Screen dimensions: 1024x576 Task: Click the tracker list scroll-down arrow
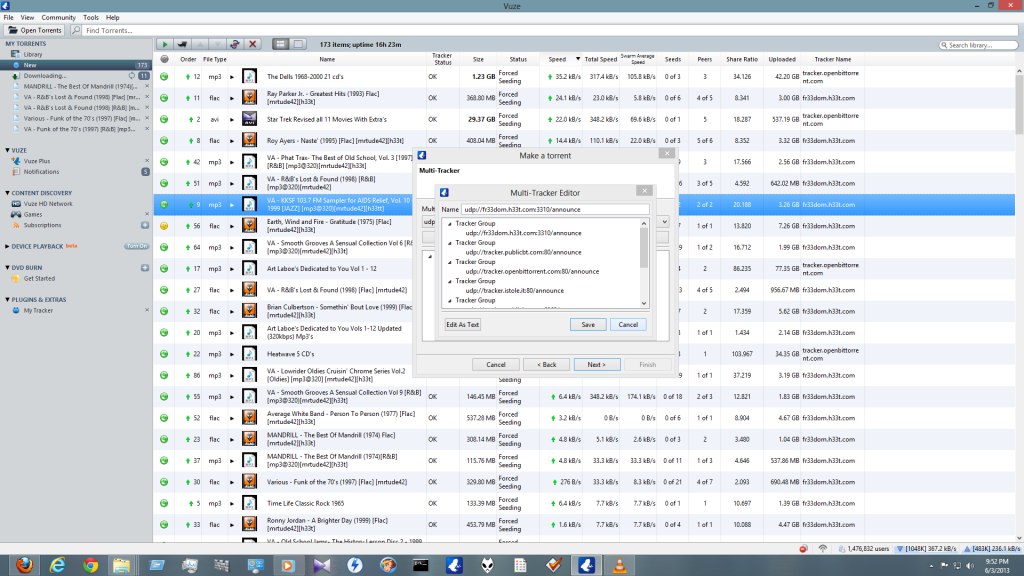tap(644, 303)
